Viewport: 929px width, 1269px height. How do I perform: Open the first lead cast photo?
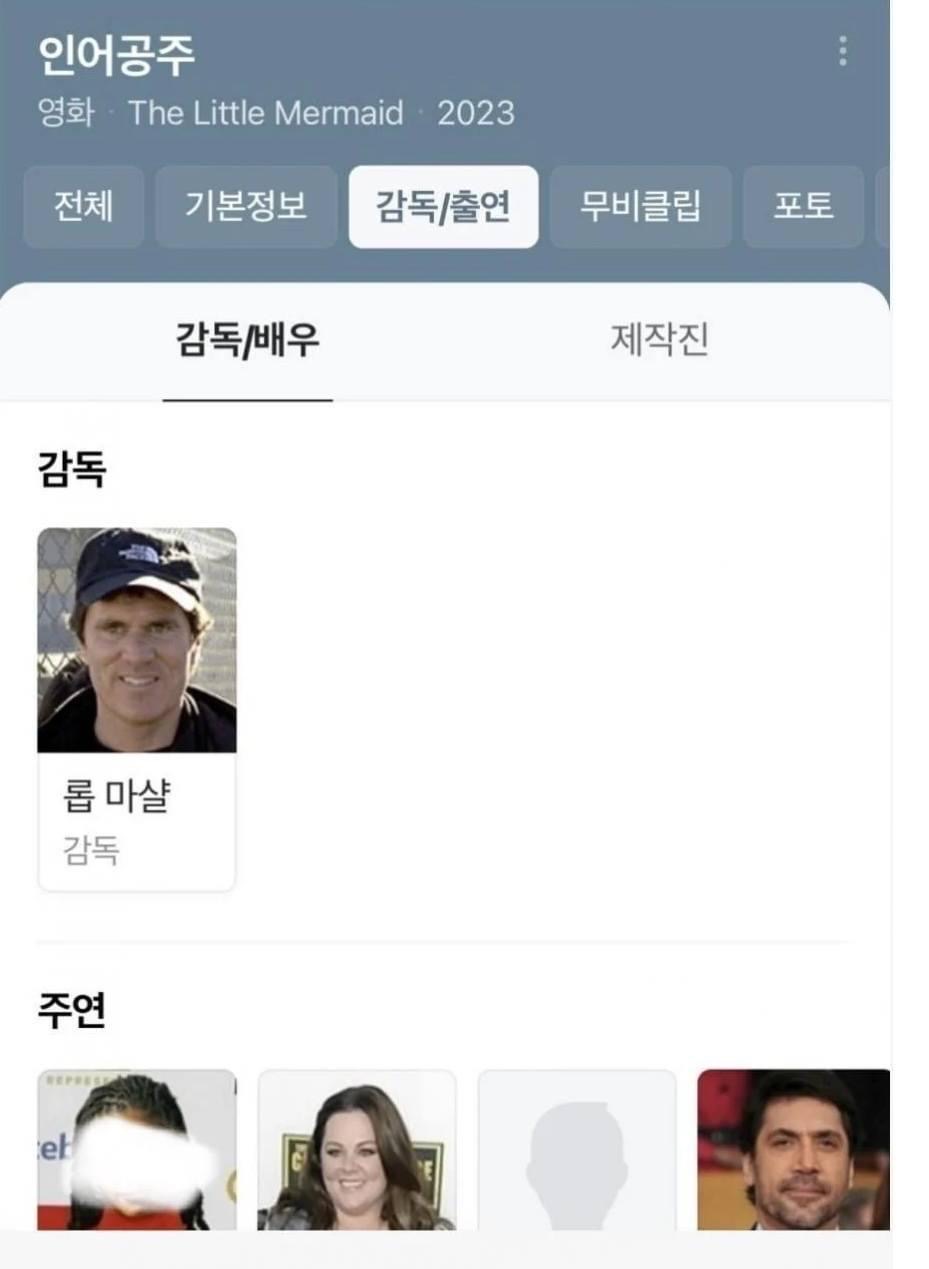[x=137, y=1150]
